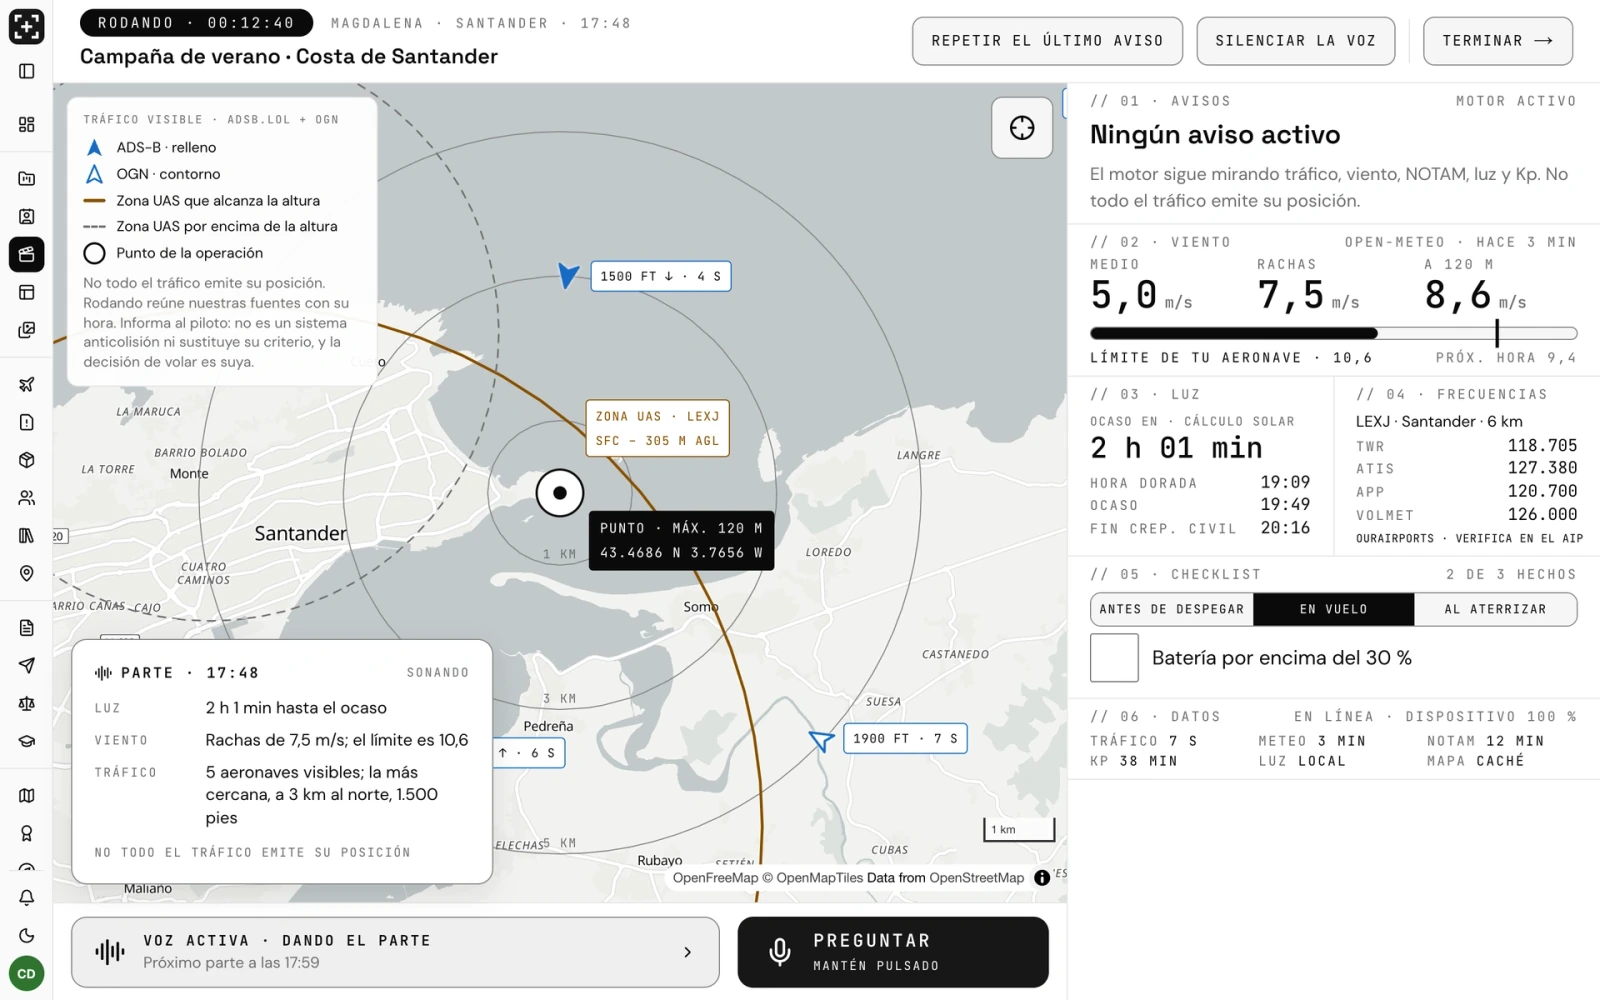Open the image gallery sidebar icon

coord(27,330)
